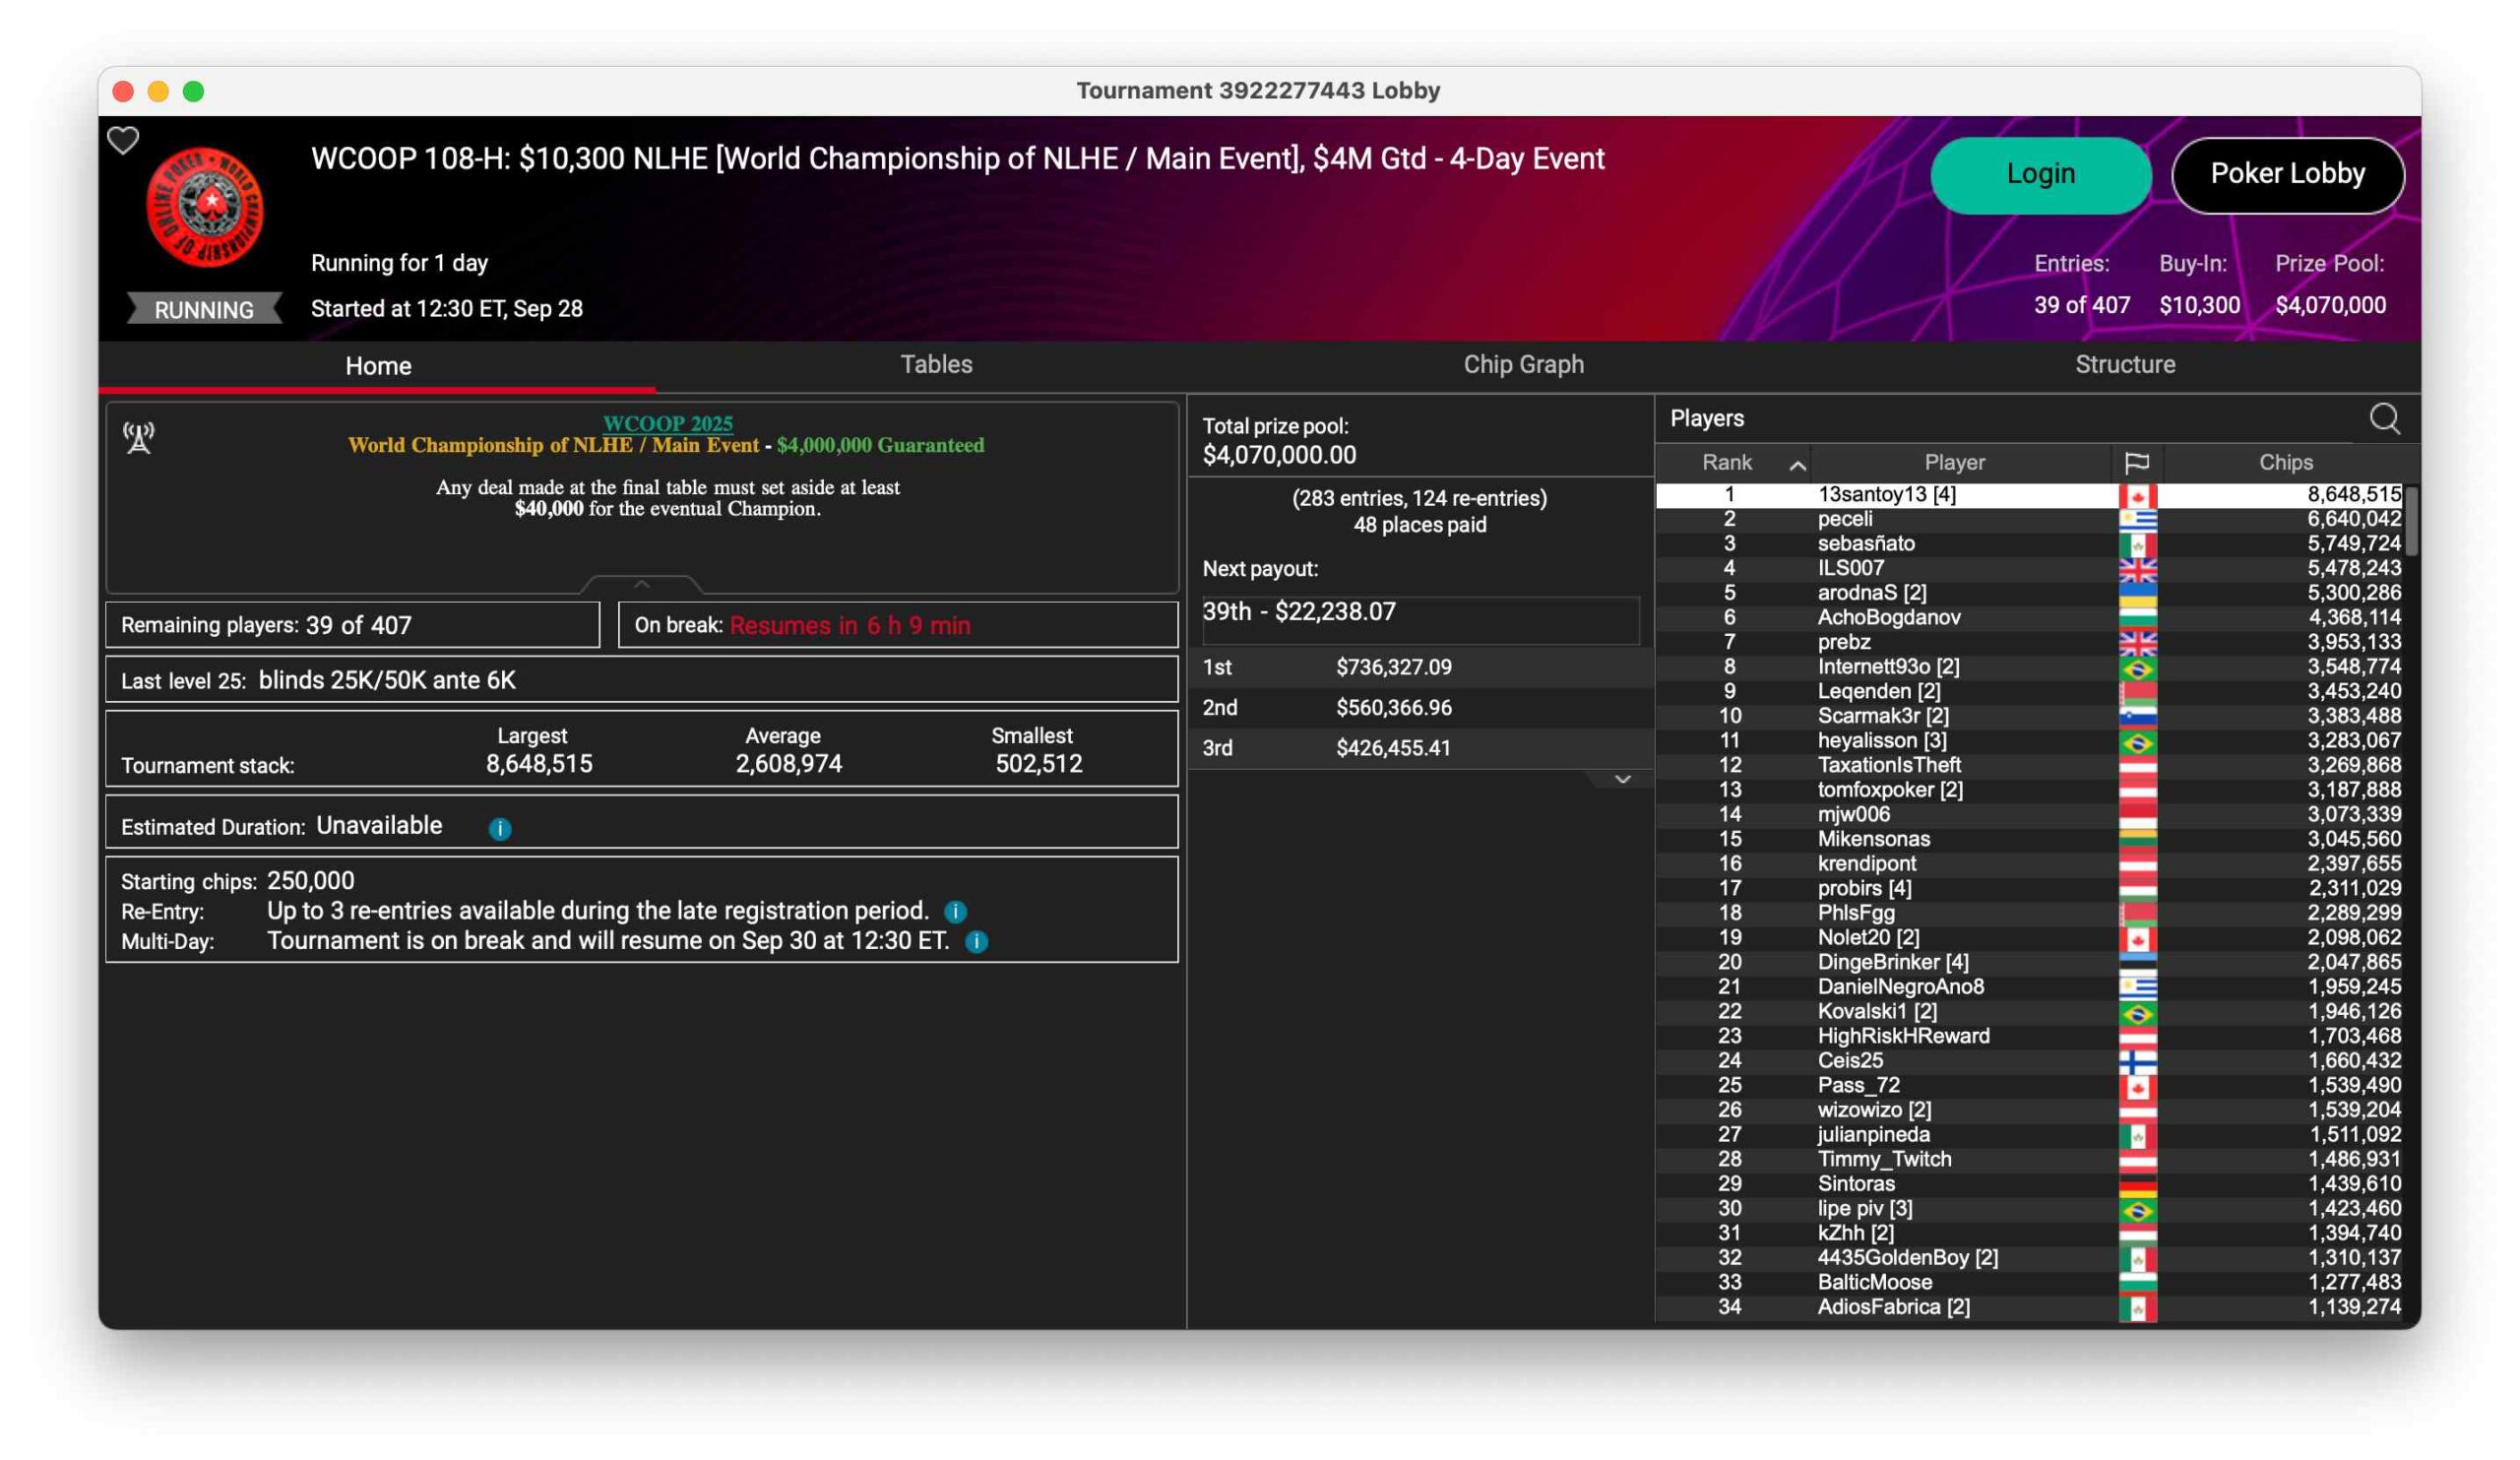Viewport: 2520px width, 1460px height.
Task: Click the Poker Lobby button
Action: 2287,174
